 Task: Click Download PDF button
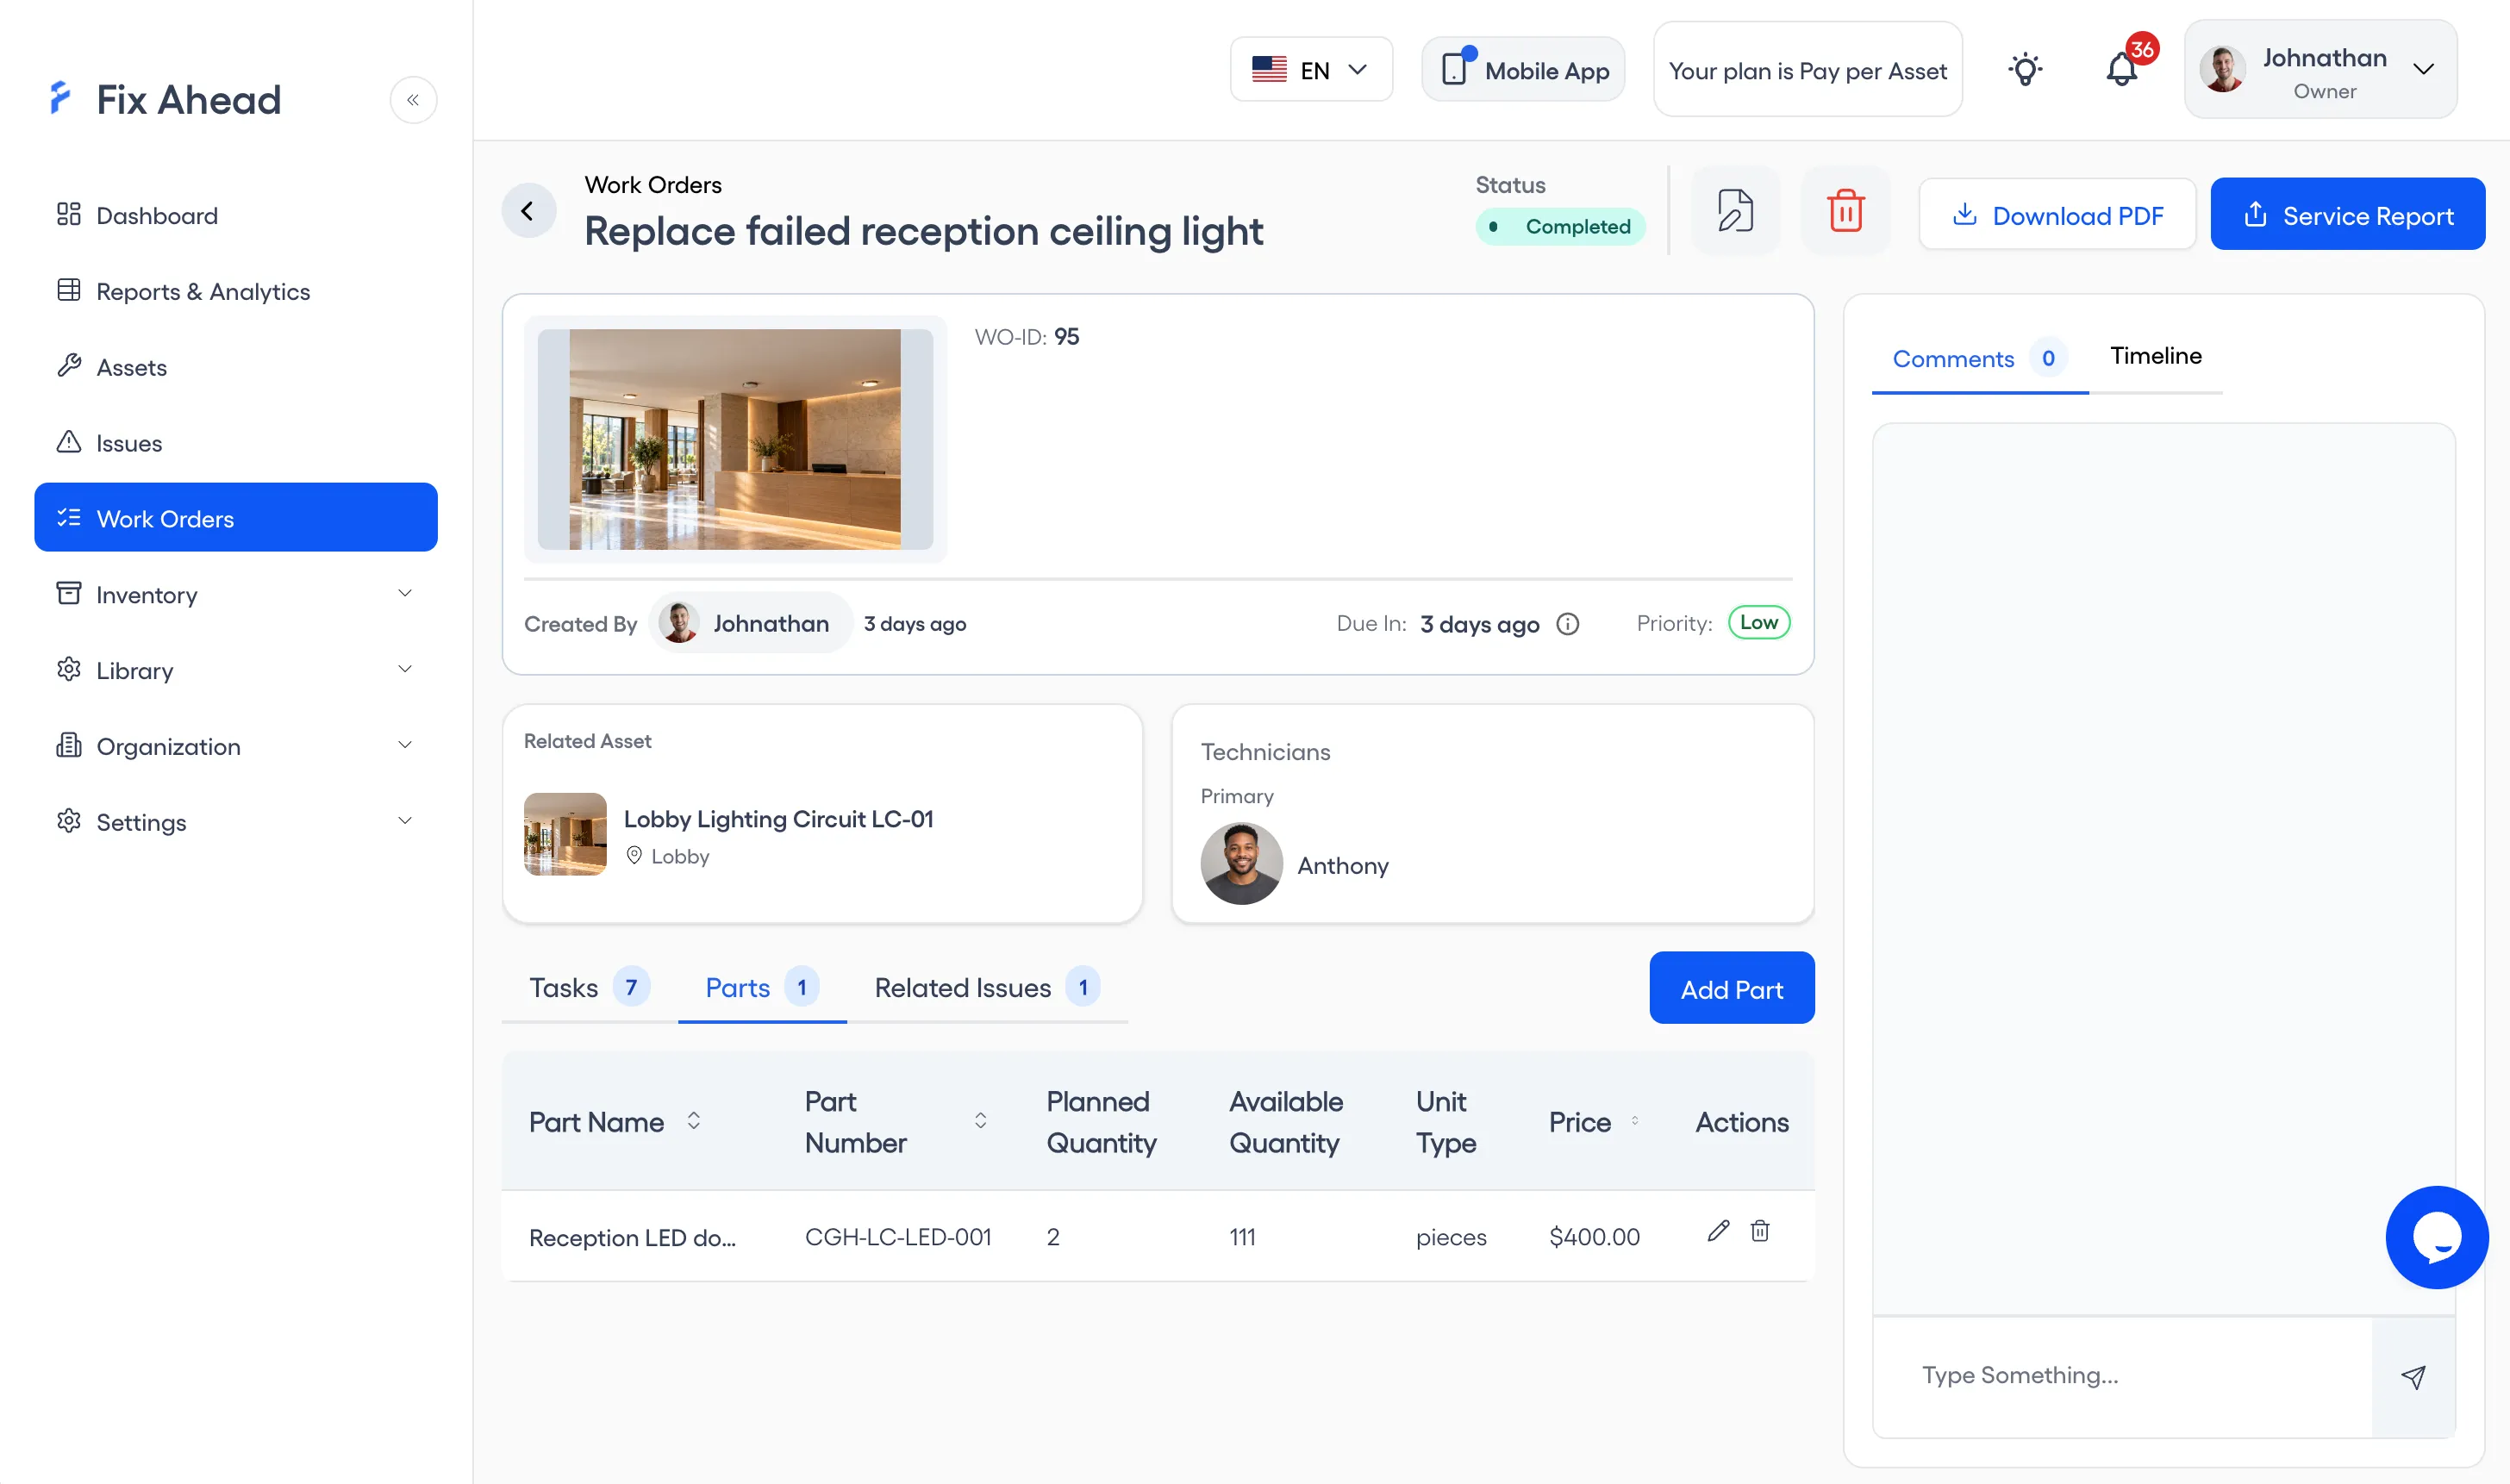2057,215
